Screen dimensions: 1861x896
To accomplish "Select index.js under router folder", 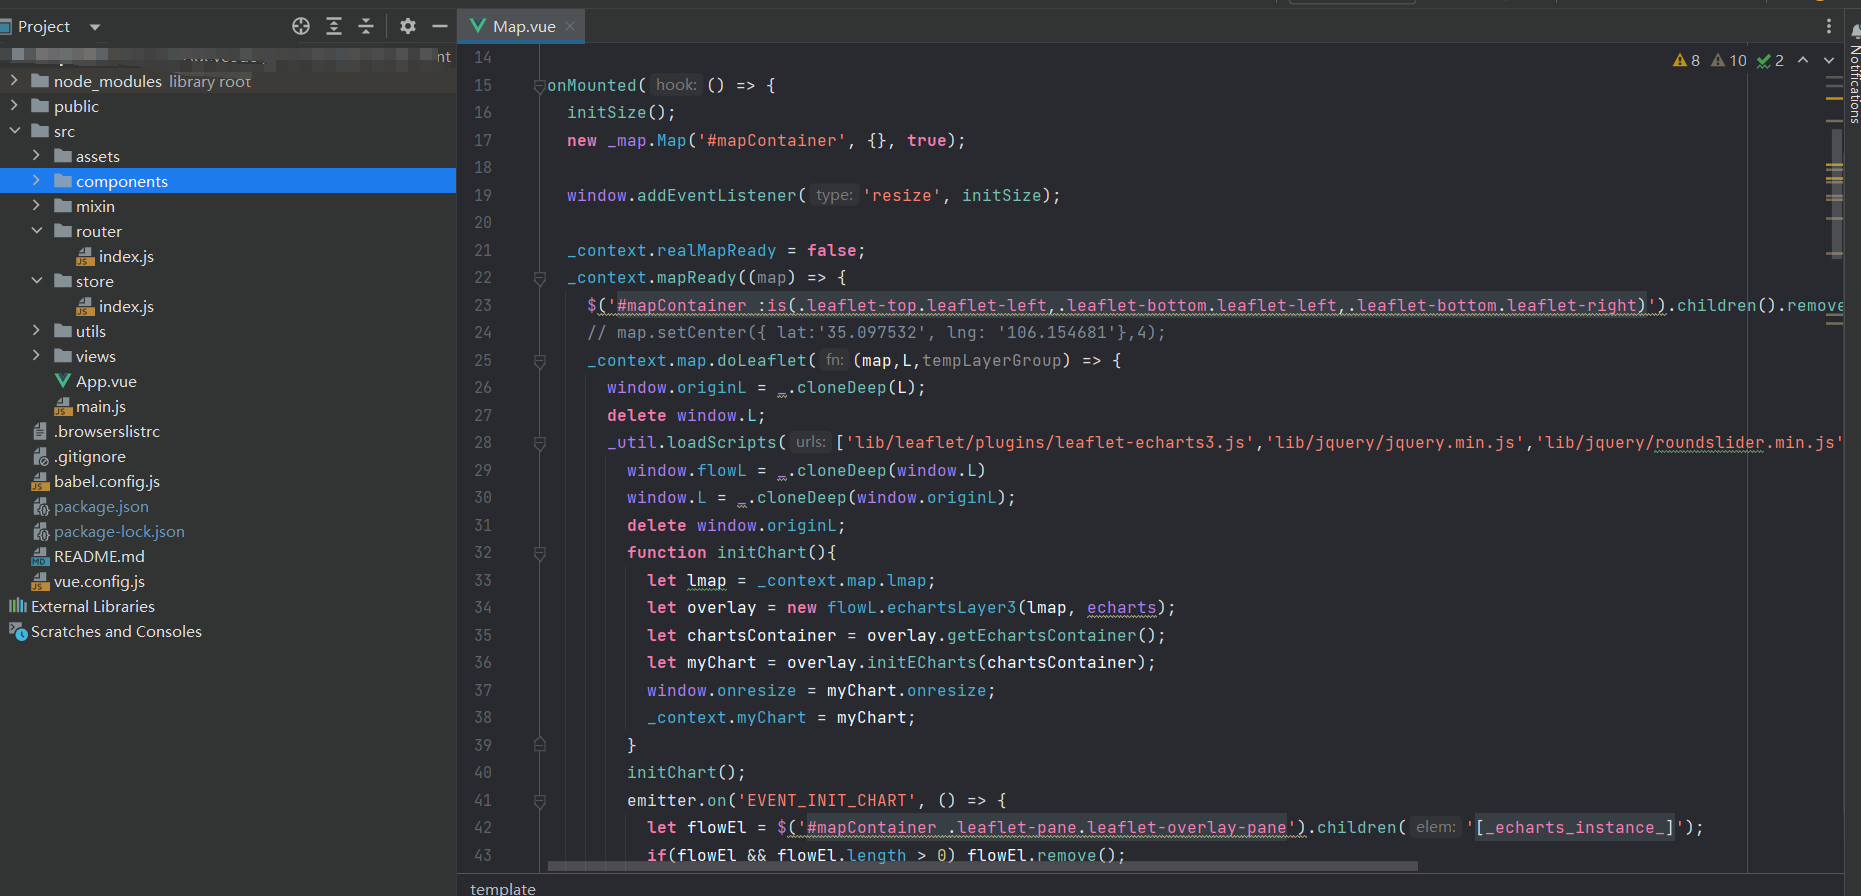I will (x=126, y=256).
